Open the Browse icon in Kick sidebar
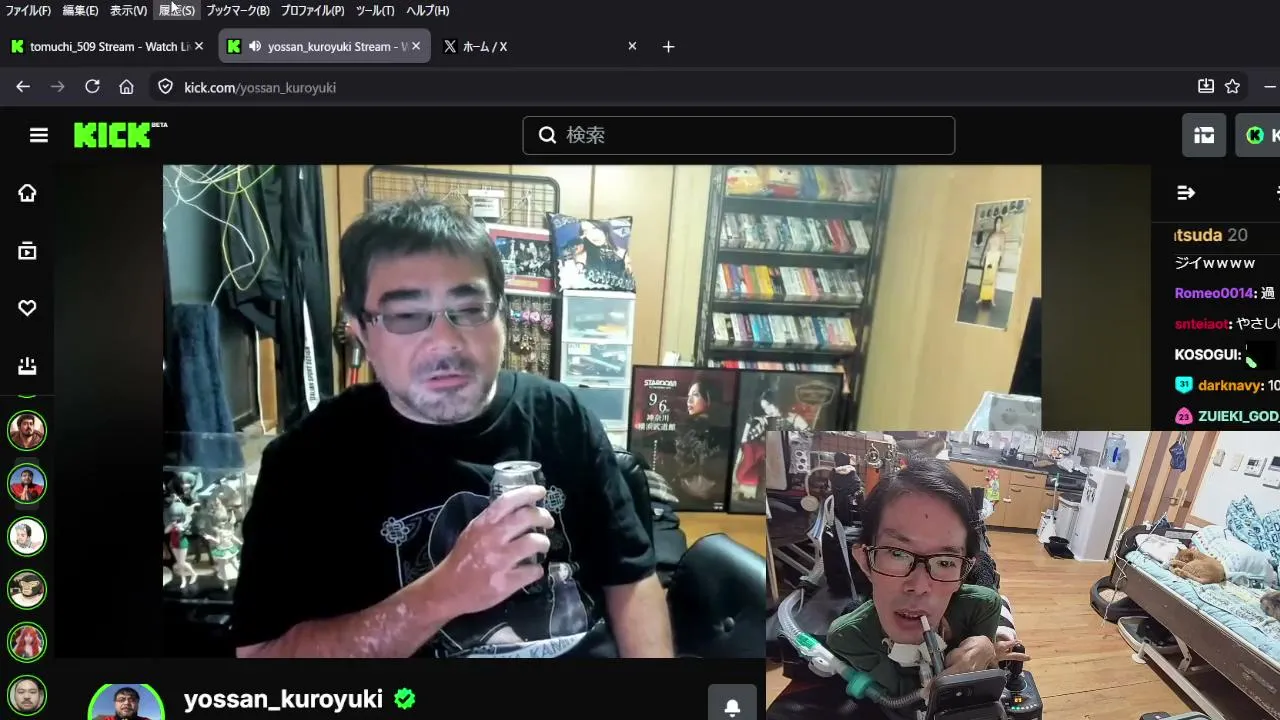The width and height of the screenshot is (1280, 720). pos(27,251)
